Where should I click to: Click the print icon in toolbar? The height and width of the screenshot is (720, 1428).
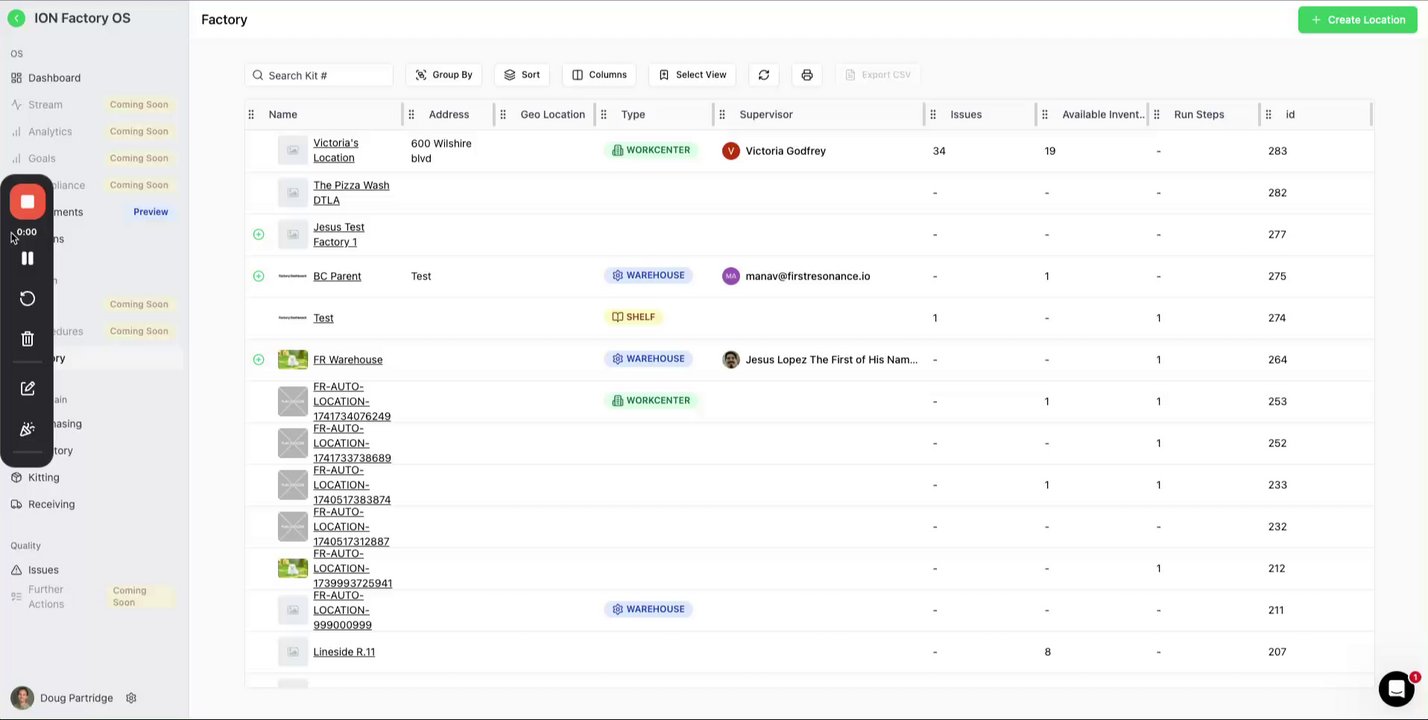[x=807, y=75]
